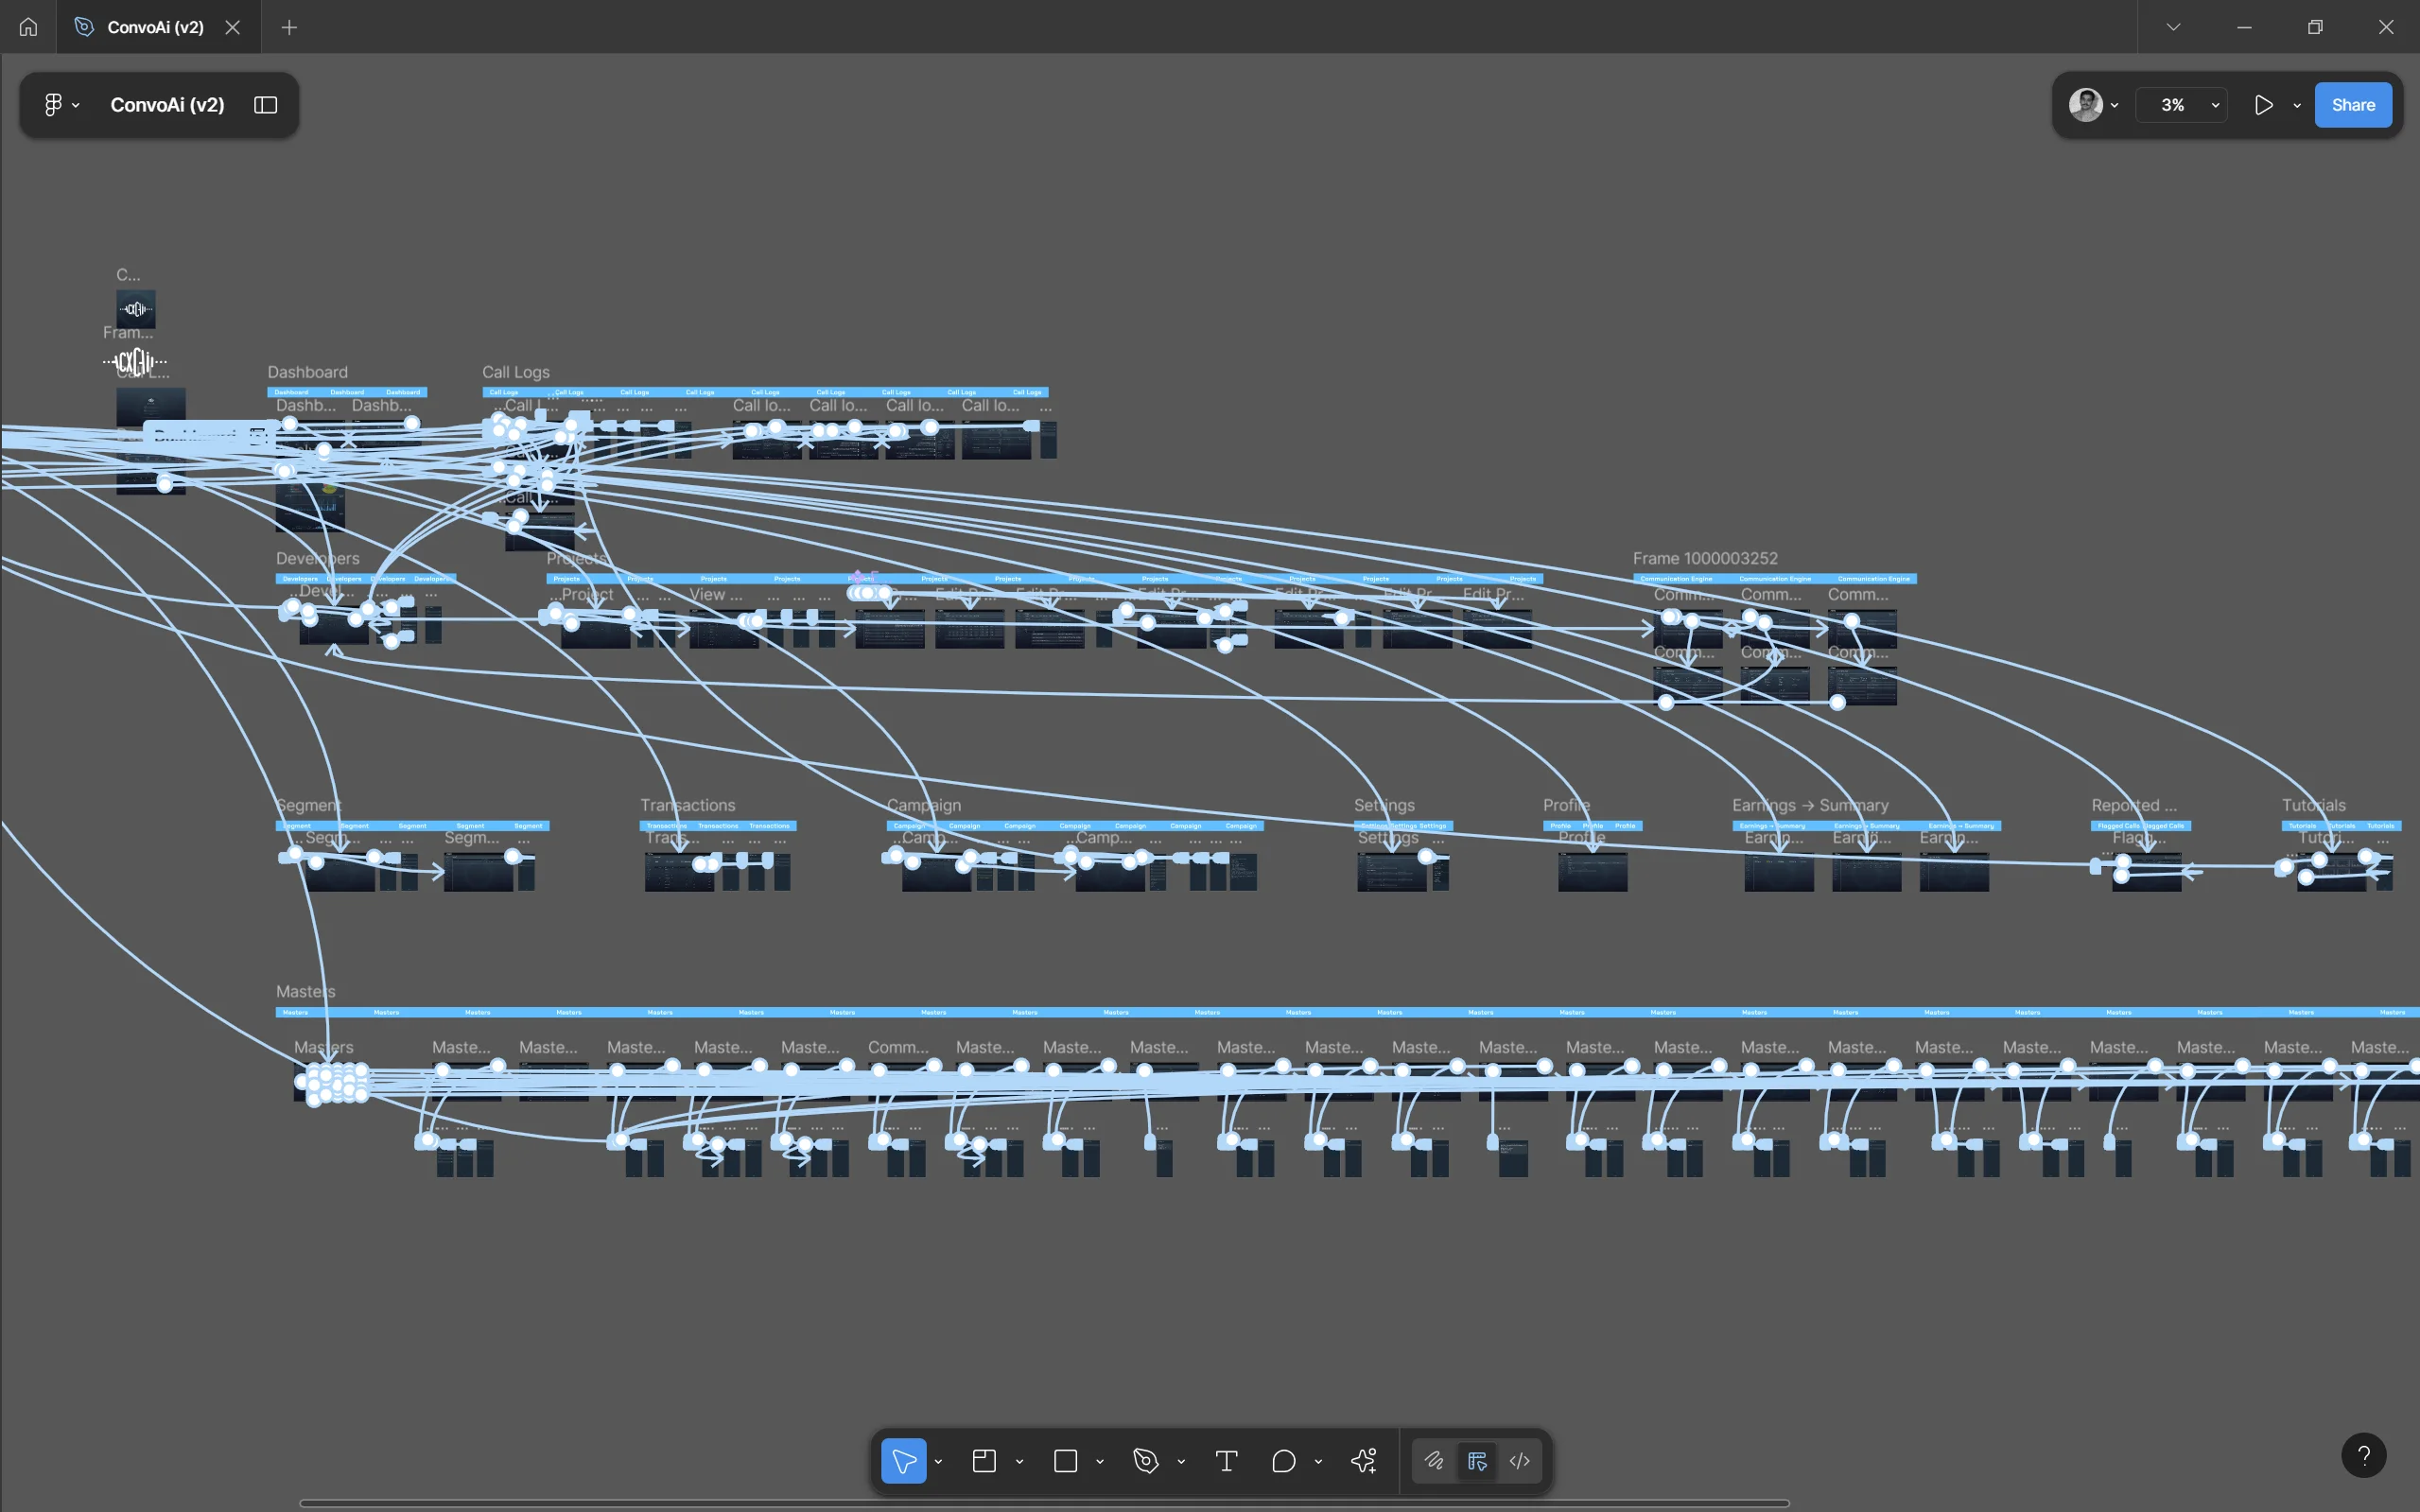Open the Help and resources button

(x=2363, y=1455)
